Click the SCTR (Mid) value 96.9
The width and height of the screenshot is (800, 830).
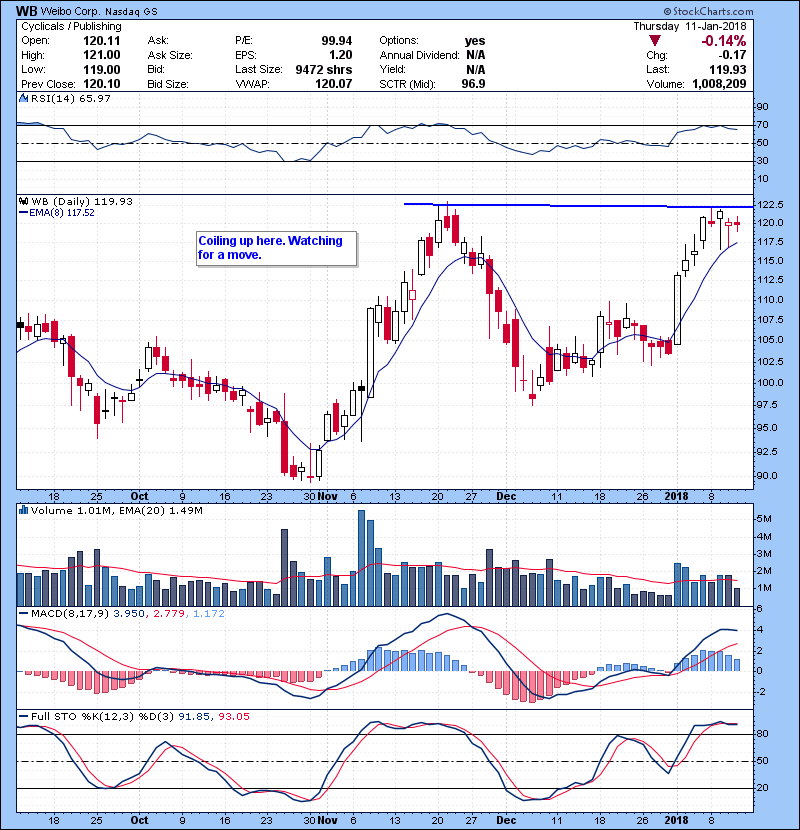point(473,84)
